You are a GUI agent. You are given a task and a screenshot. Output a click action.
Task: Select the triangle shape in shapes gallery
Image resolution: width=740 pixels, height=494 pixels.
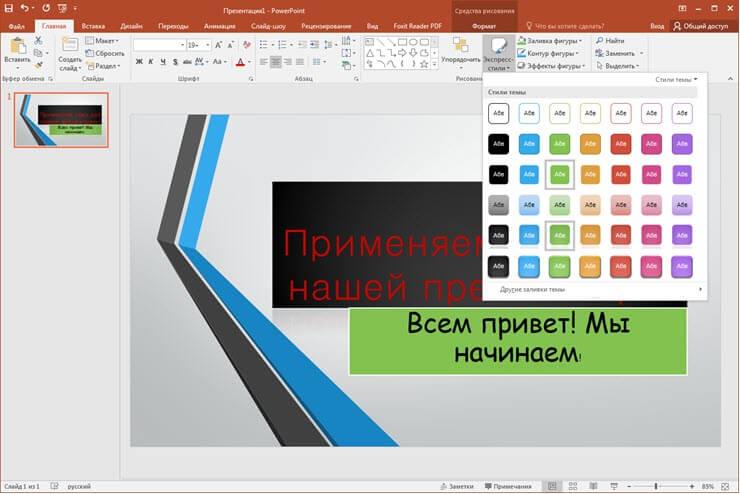coord(370,53)
